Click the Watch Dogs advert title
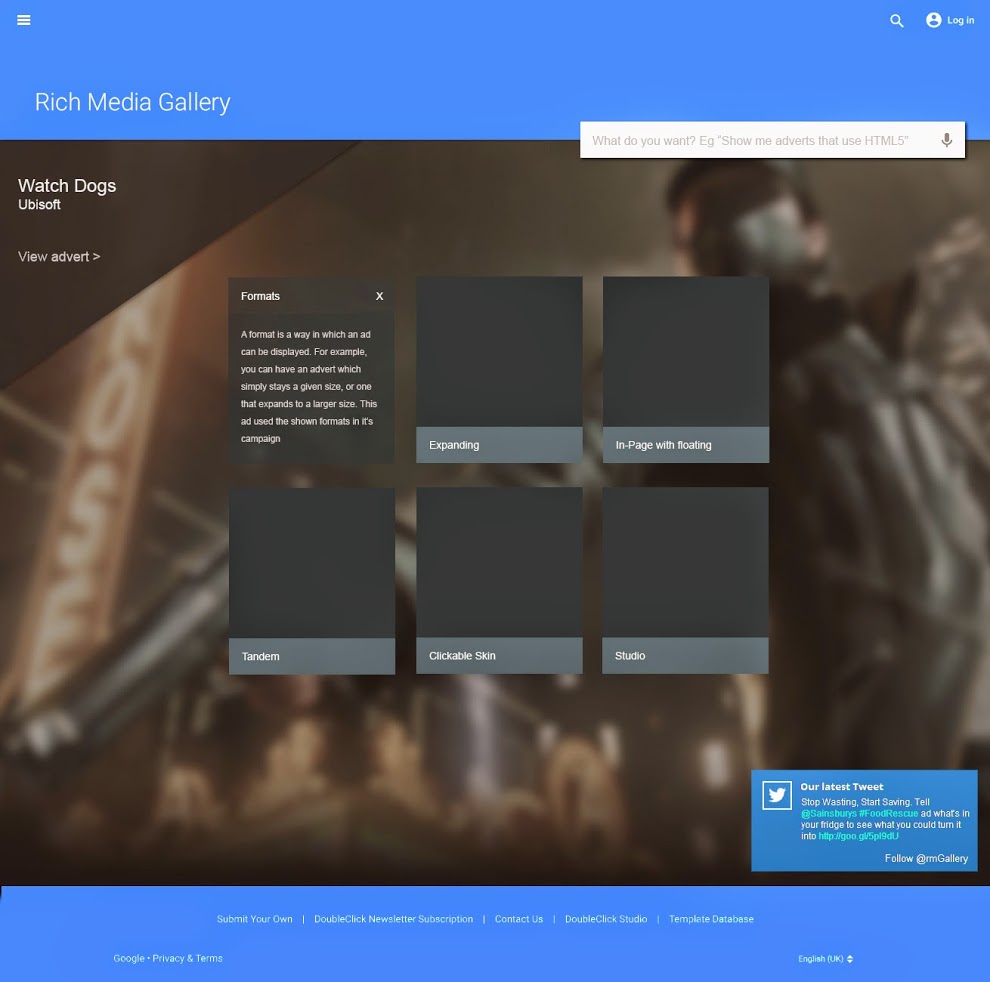 [67, 186]
